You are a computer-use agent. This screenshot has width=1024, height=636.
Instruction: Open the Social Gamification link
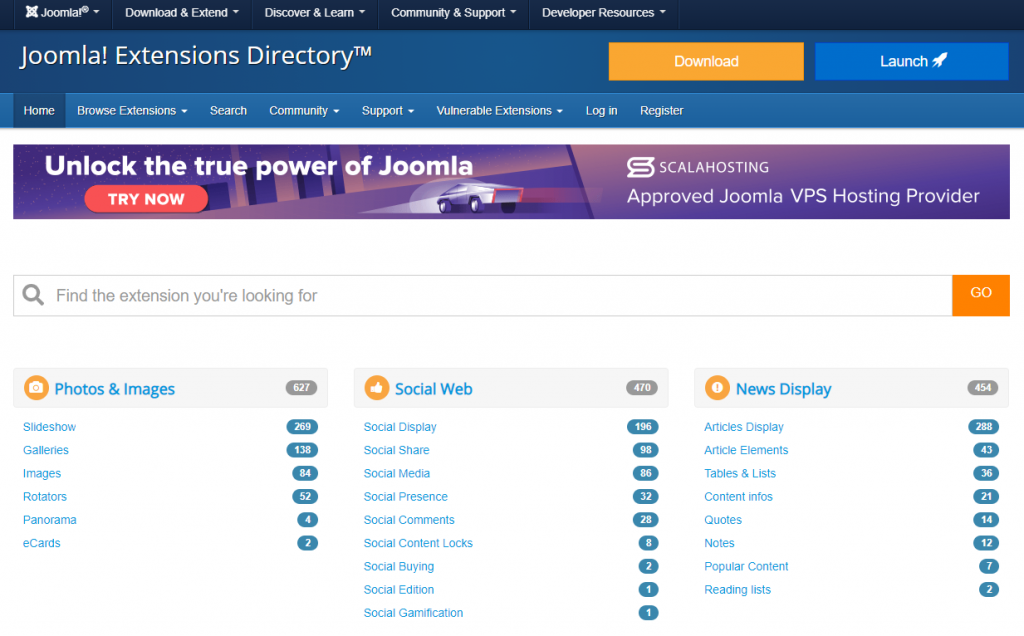tap(413, 612)
